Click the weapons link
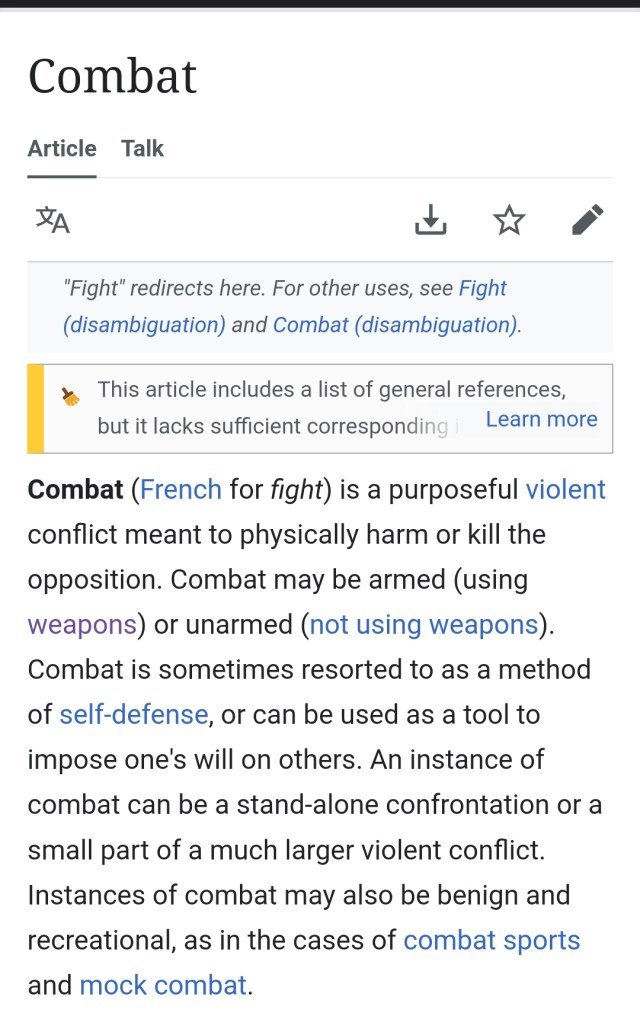 (82, 625)
